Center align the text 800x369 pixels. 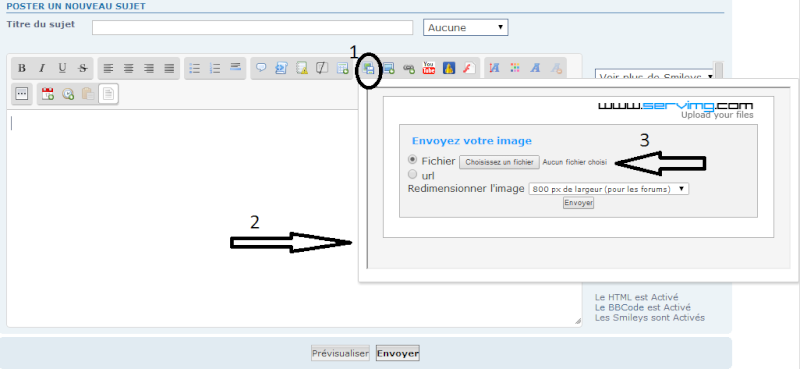tap(129, 68)
